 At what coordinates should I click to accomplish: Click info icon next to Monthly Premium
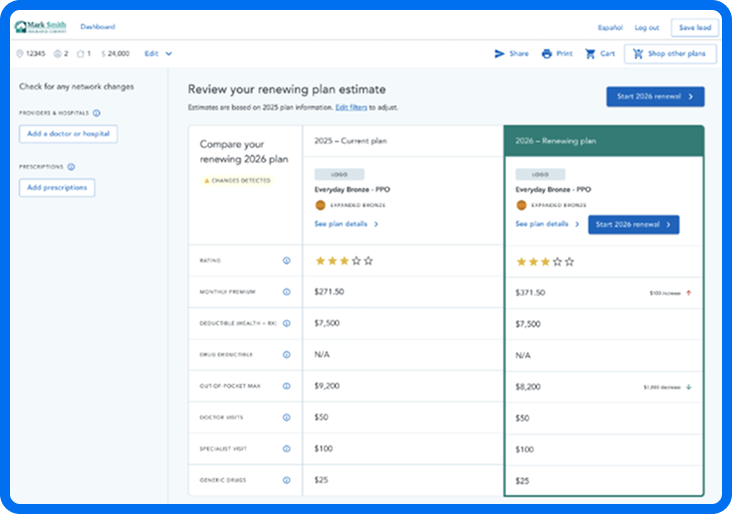(x=286, y=292)
